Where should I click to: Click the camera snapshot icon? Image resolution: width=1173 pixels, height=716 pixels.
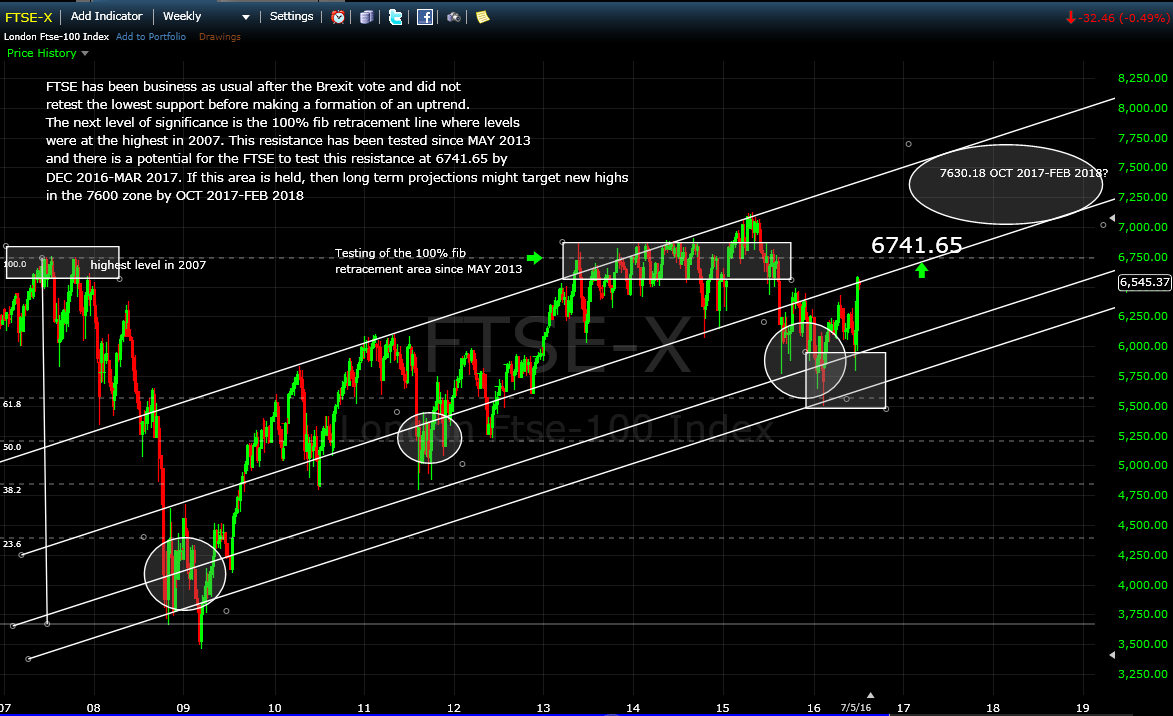pyautogui.click(x=453, y=16)
